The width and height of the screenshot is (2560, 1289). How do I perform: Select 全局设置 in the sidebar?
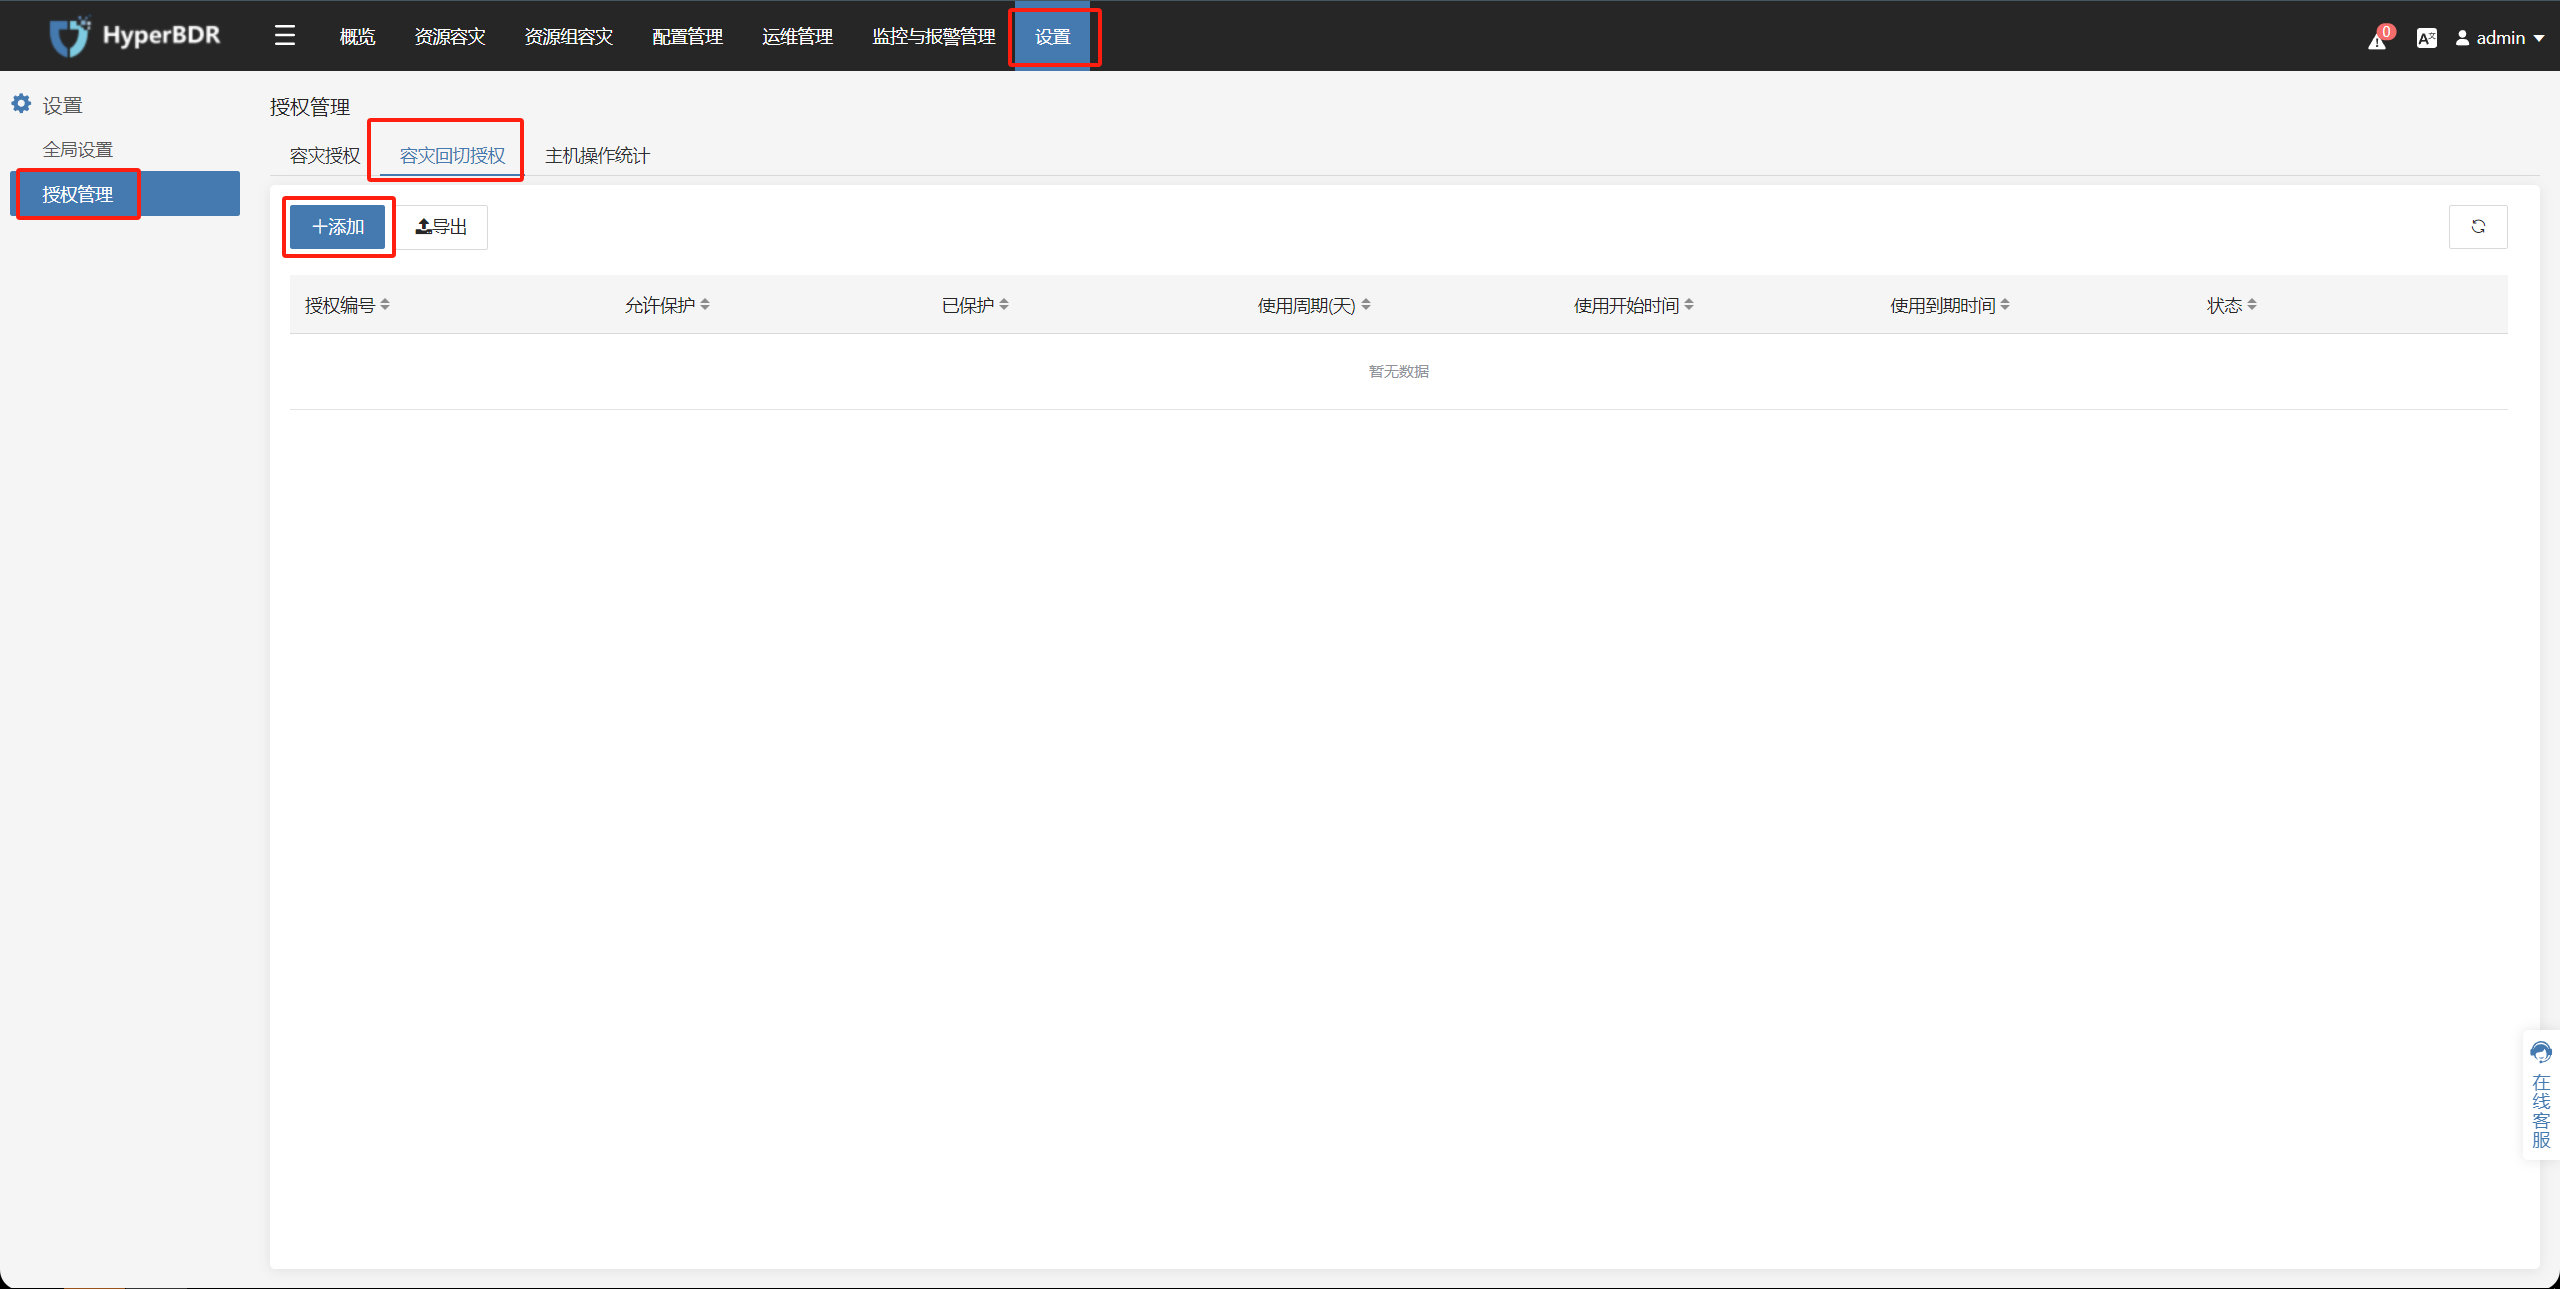(x=78, y=150)
